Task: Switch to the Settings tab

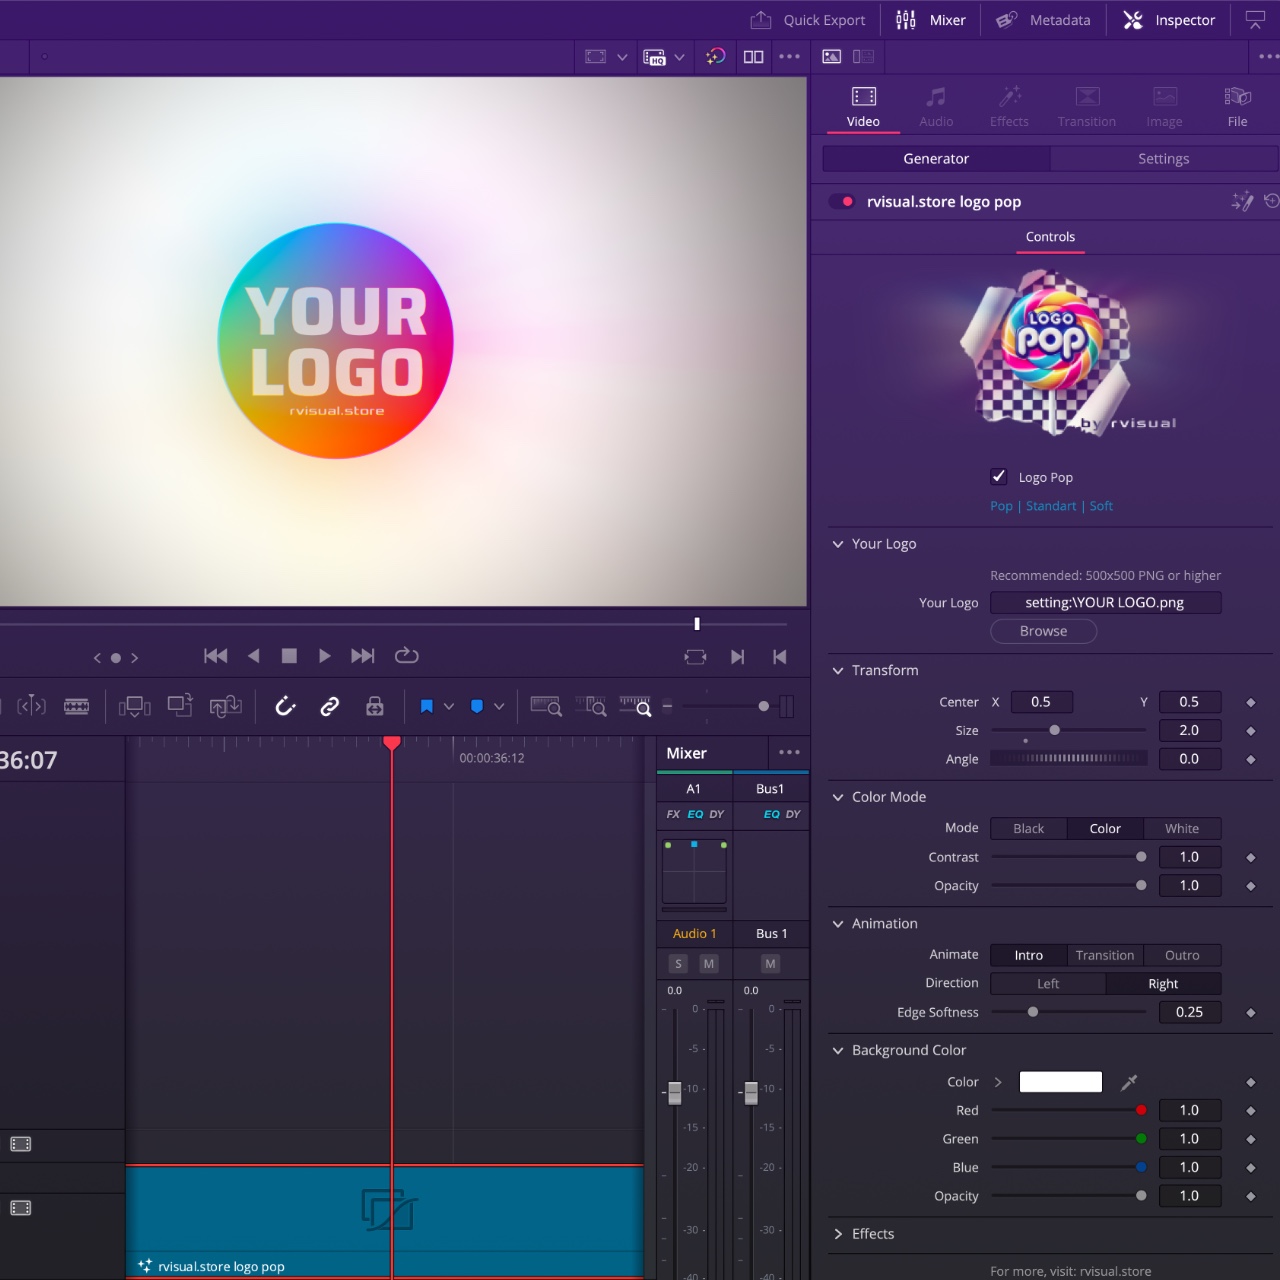Action: tap(1163, 159)
